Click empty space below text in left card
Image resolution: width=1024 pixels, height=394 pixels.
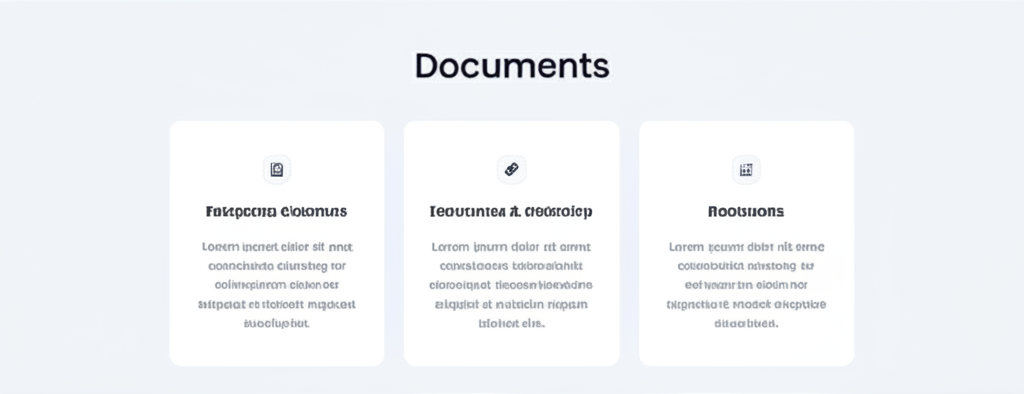pos(277,348)
